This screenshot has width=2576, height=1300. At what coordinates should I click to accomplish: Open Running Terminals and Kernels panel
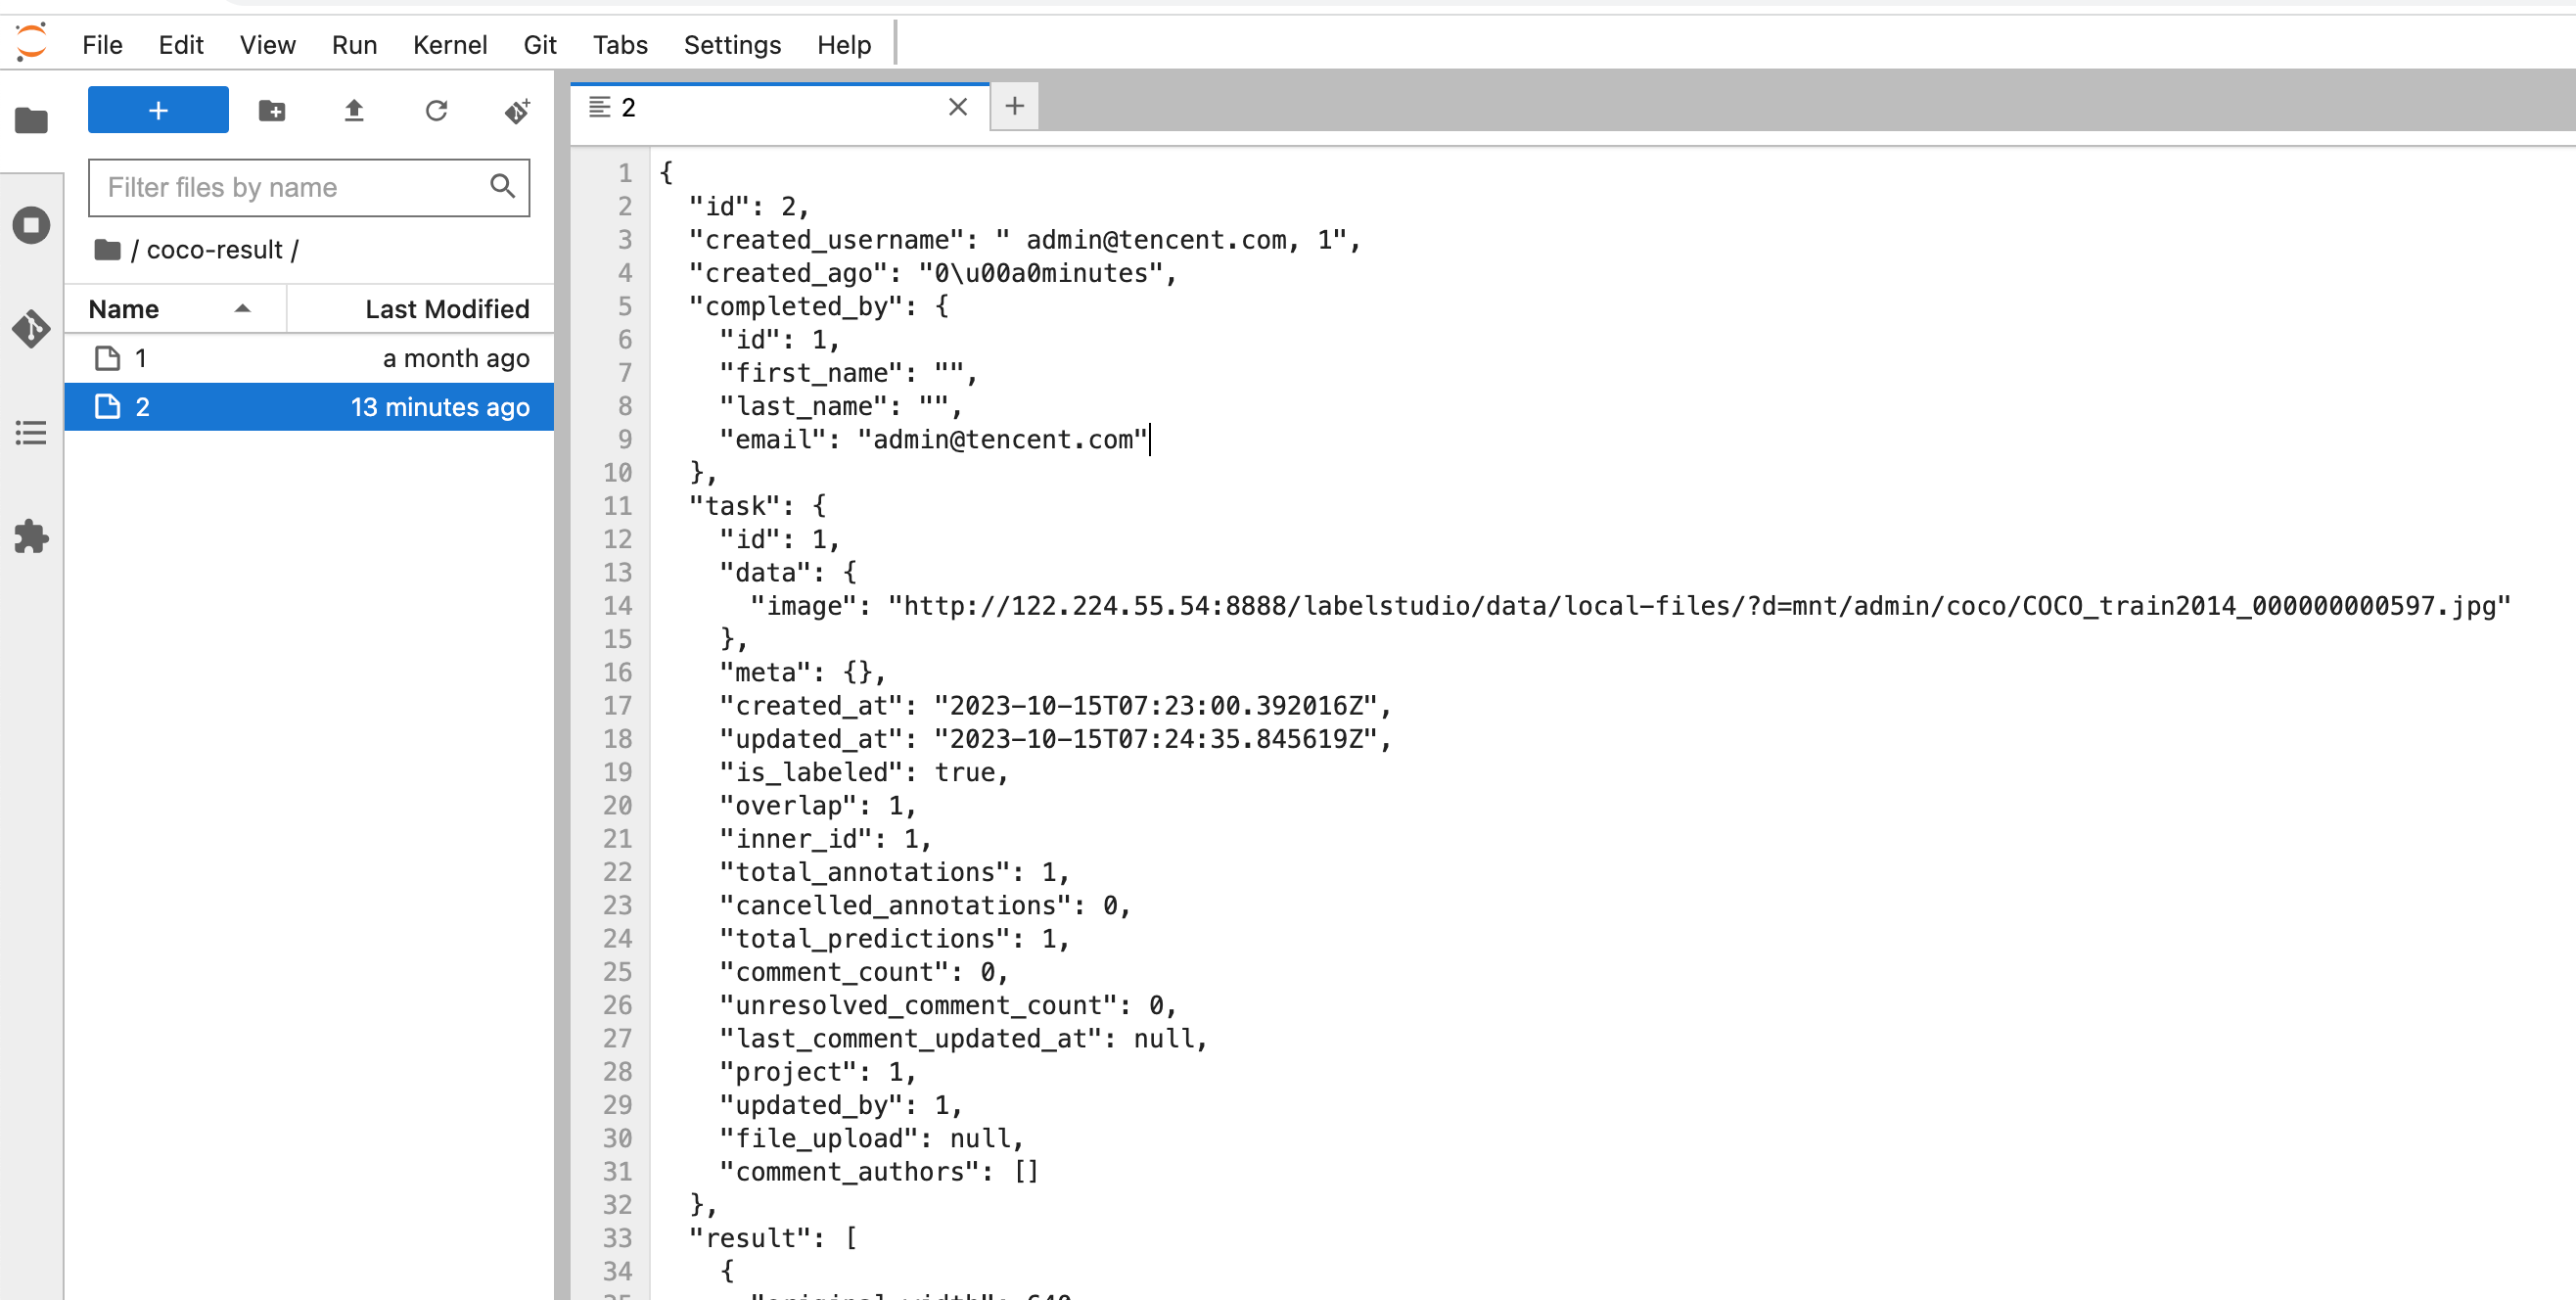(31, 224)
